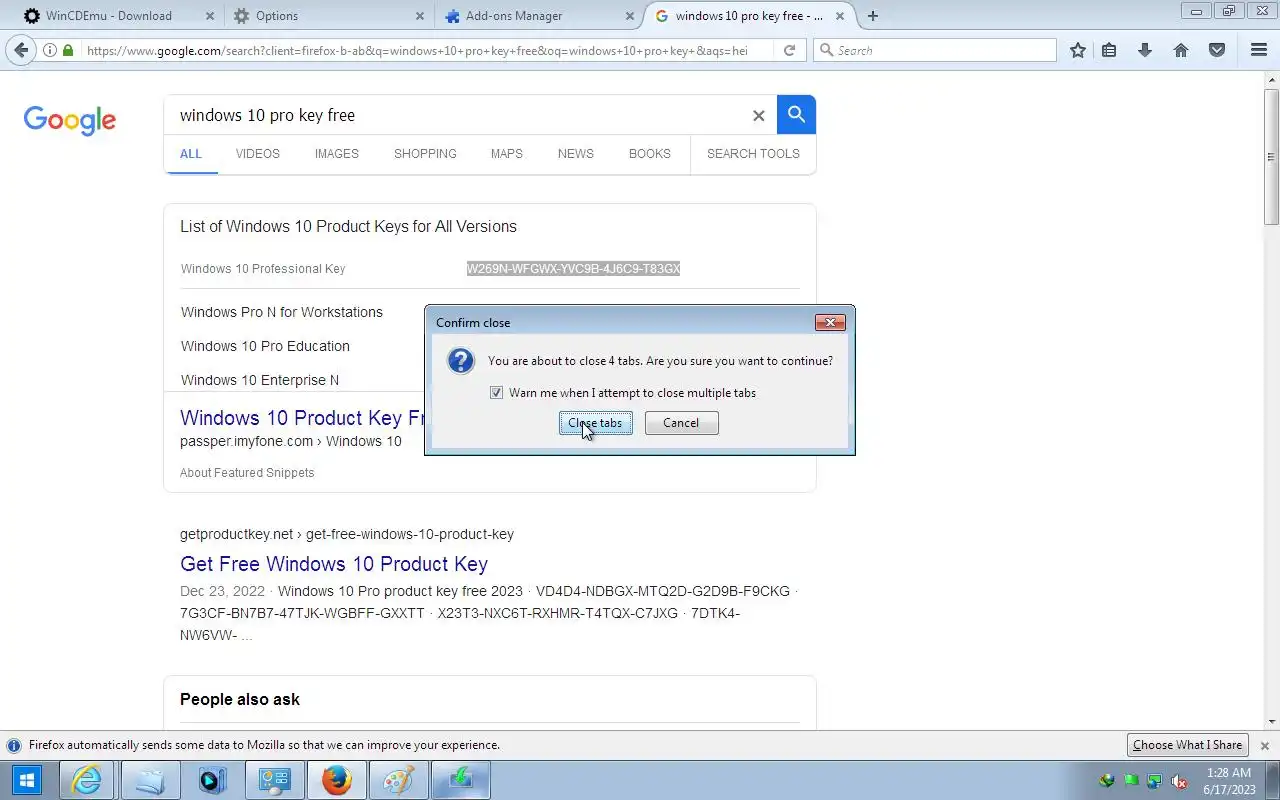Open the Pocket icon in toolbar
The image size is (1280, 800).
click(x=1217, y=50)
